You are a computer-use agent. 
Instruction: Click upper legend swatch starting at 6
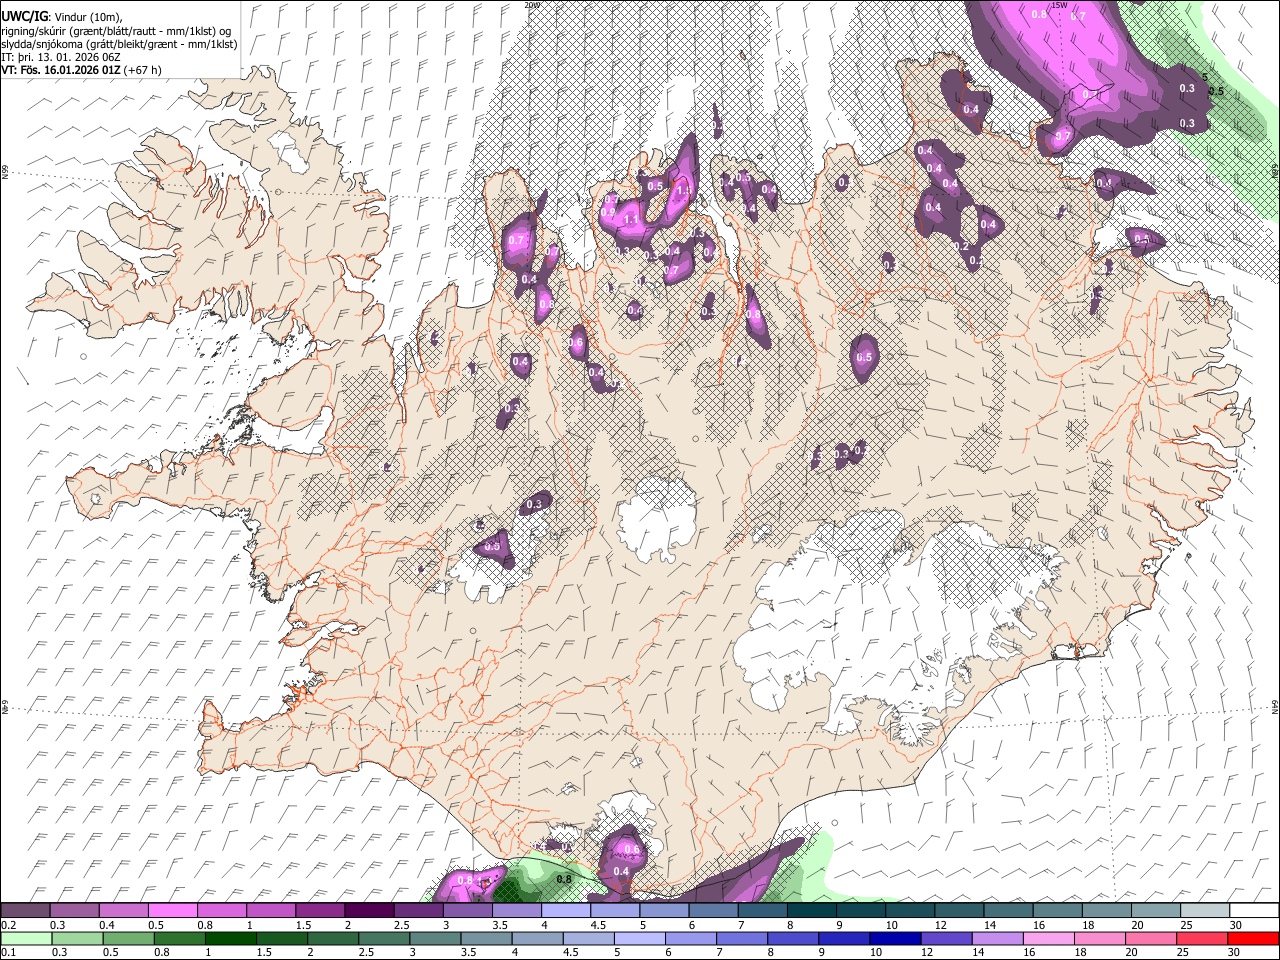713,910
